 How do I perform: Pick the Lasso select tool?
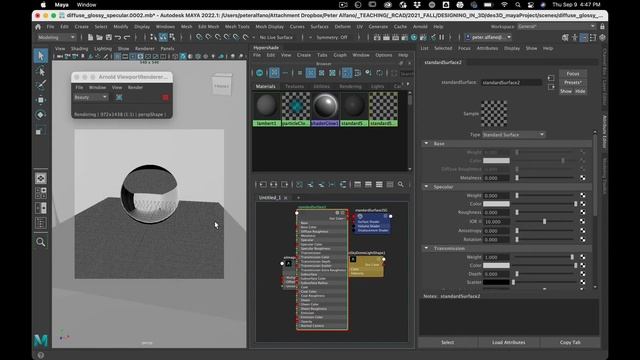click(x=40, y=71)
